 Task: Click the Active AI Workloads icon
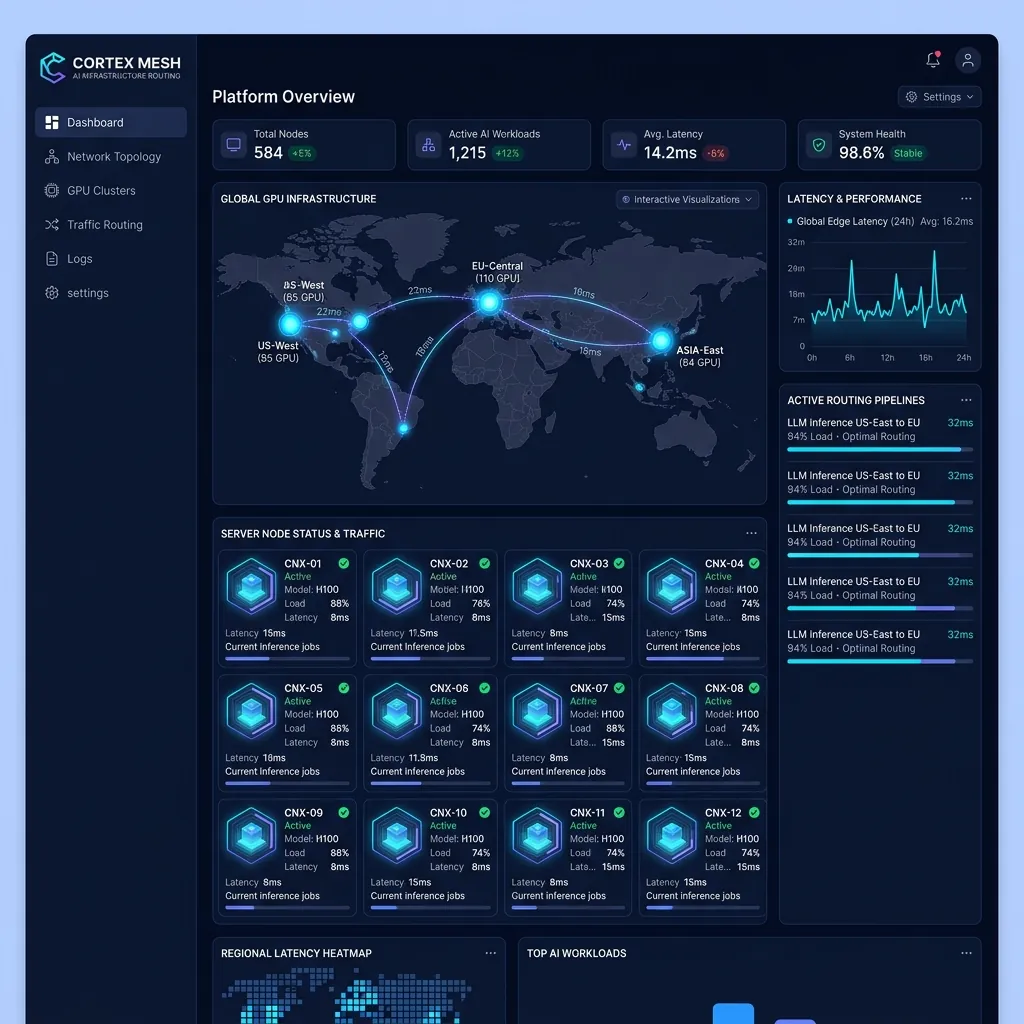click(428, 144)
